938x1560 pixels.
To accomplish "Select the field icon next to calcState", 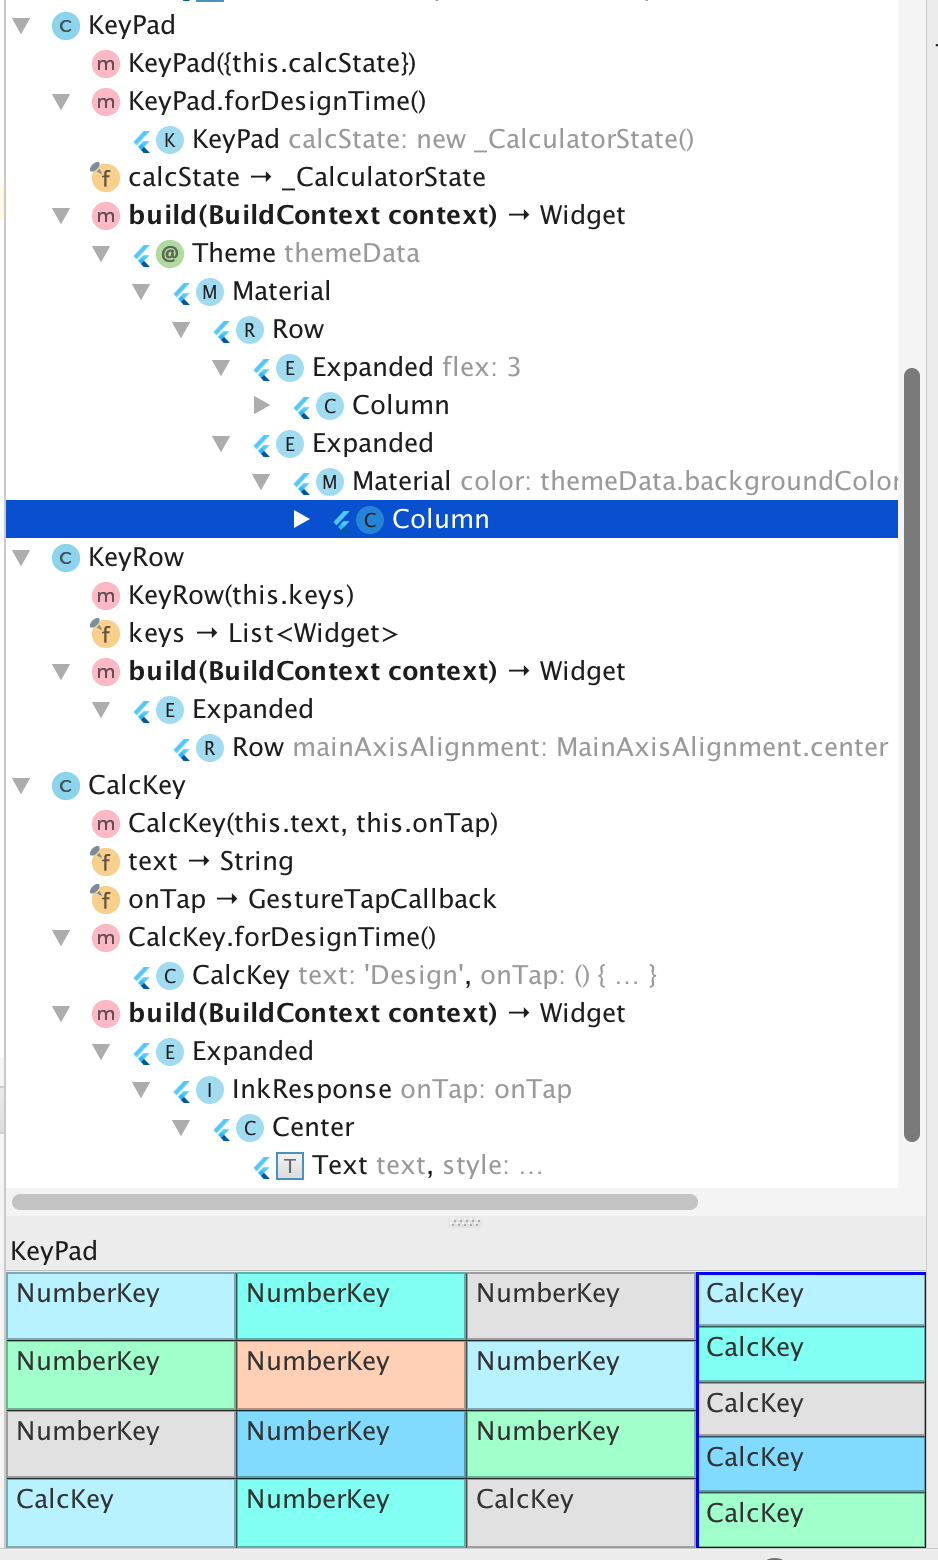I will (105, 177).
